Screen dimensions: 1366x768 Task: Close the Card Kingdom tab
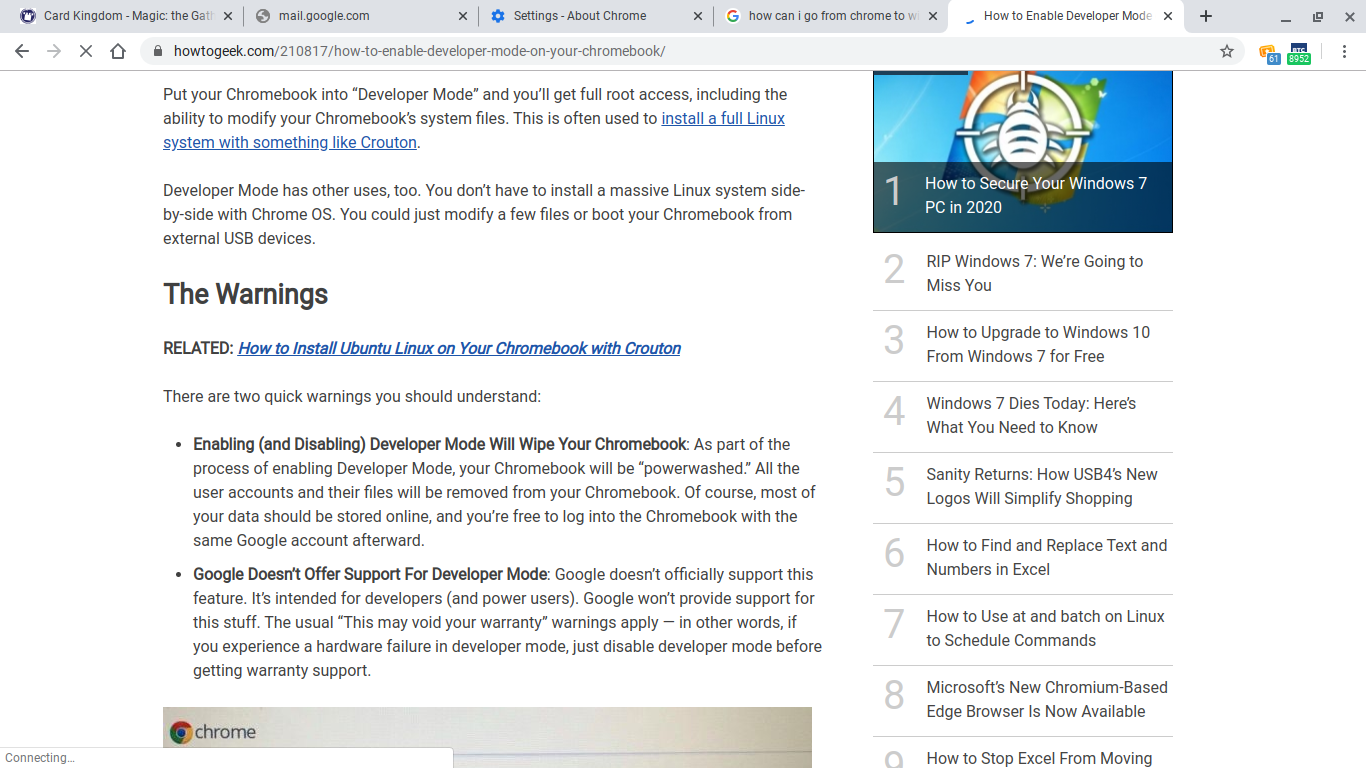228,16
